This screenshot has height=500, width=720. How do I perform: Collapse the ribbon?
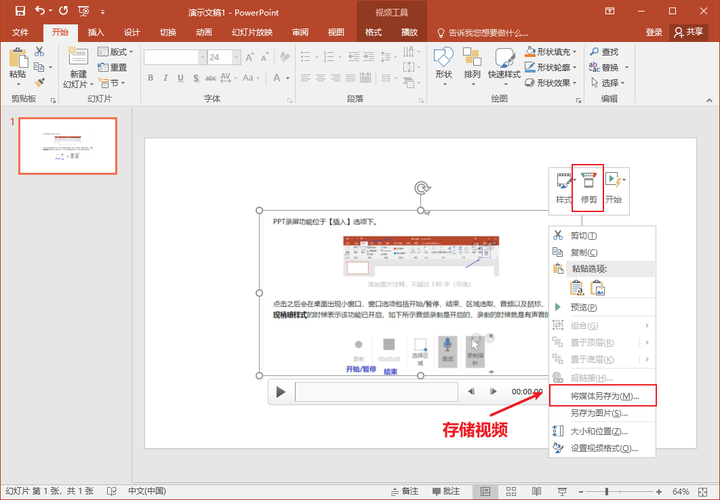click(709, 100)
